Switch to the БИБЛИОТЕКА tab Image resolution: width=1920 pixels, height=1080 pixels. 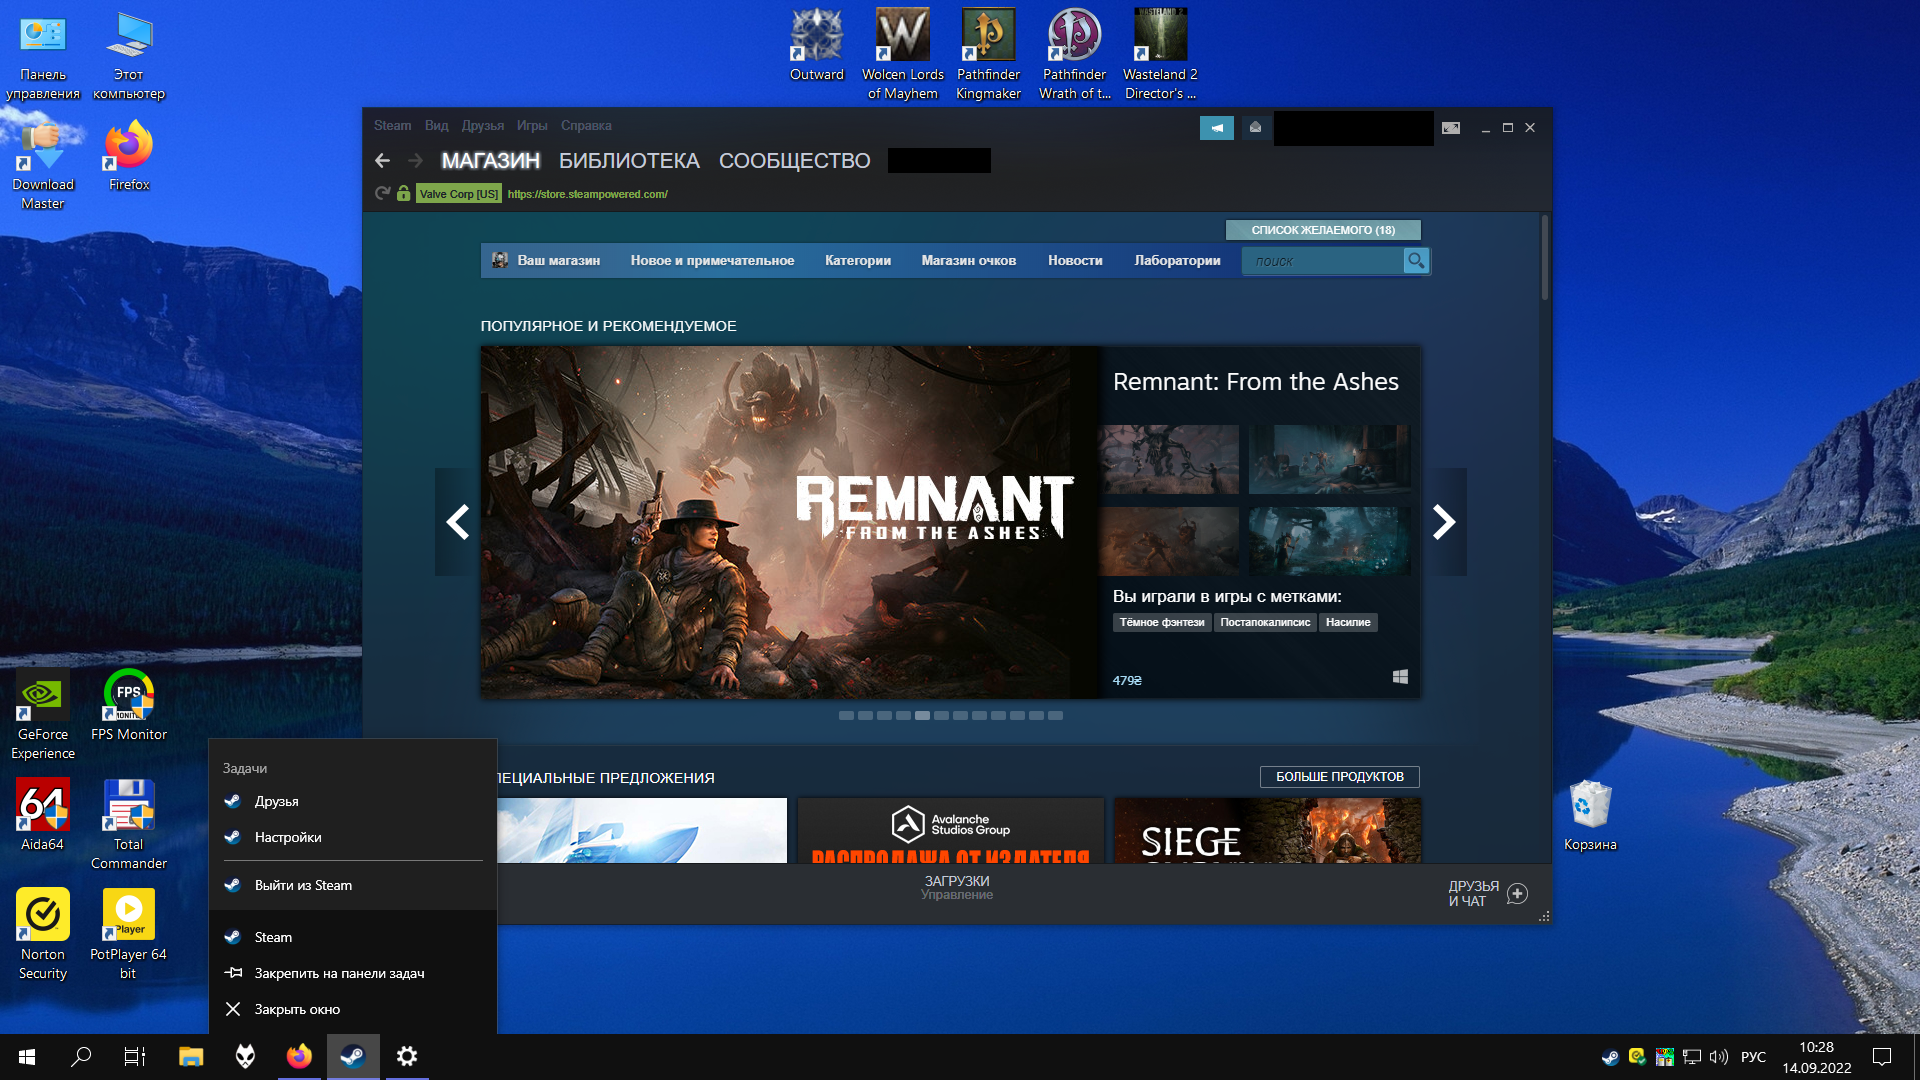[629, 161]
